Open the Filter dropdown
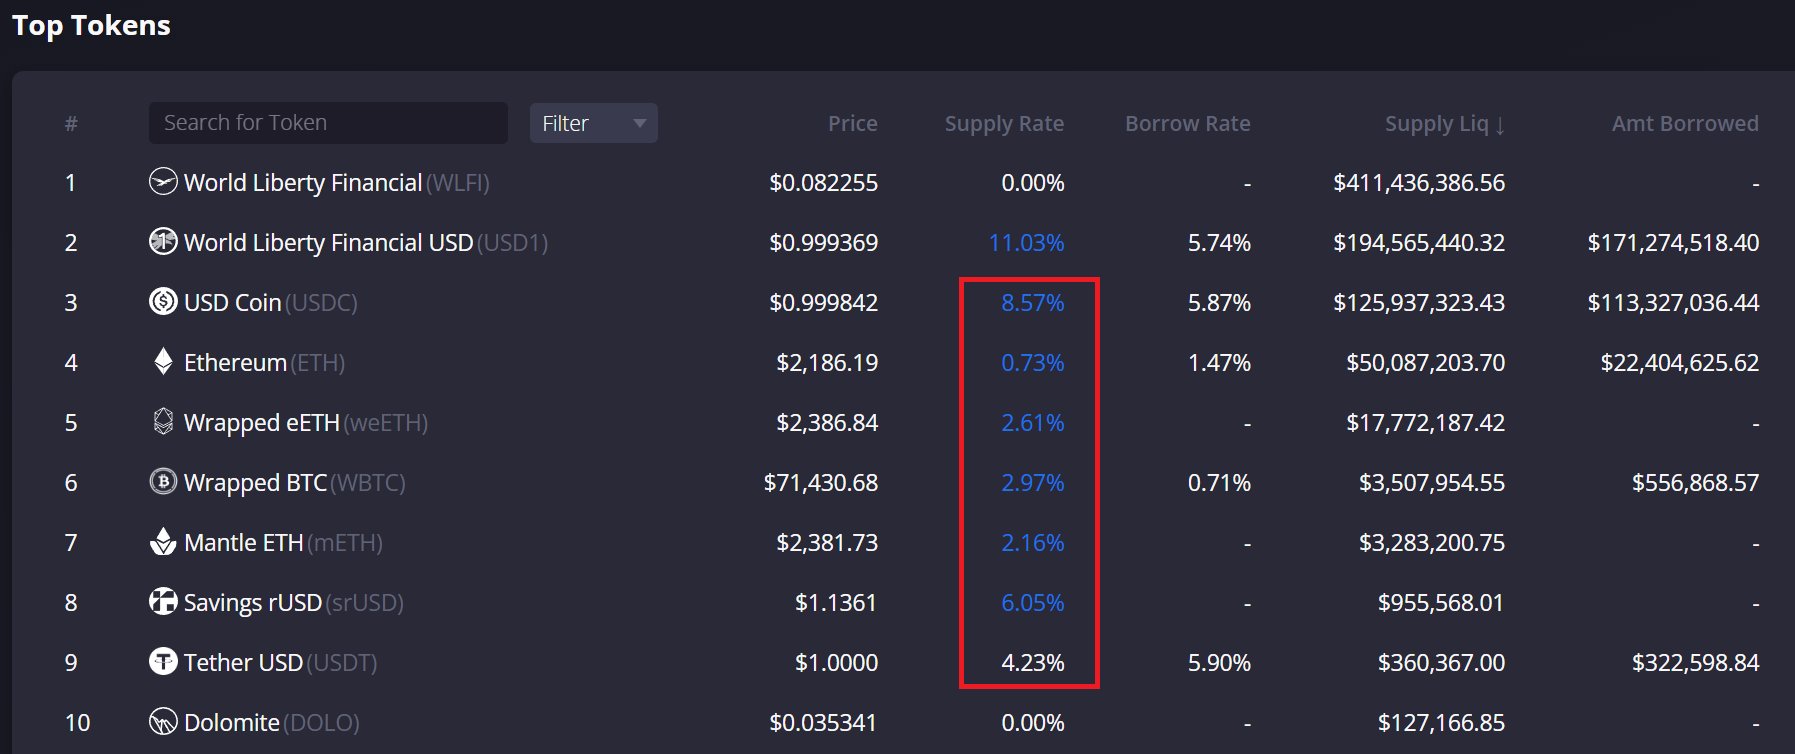The image size is (1795, 754). (x=593, y=123)
